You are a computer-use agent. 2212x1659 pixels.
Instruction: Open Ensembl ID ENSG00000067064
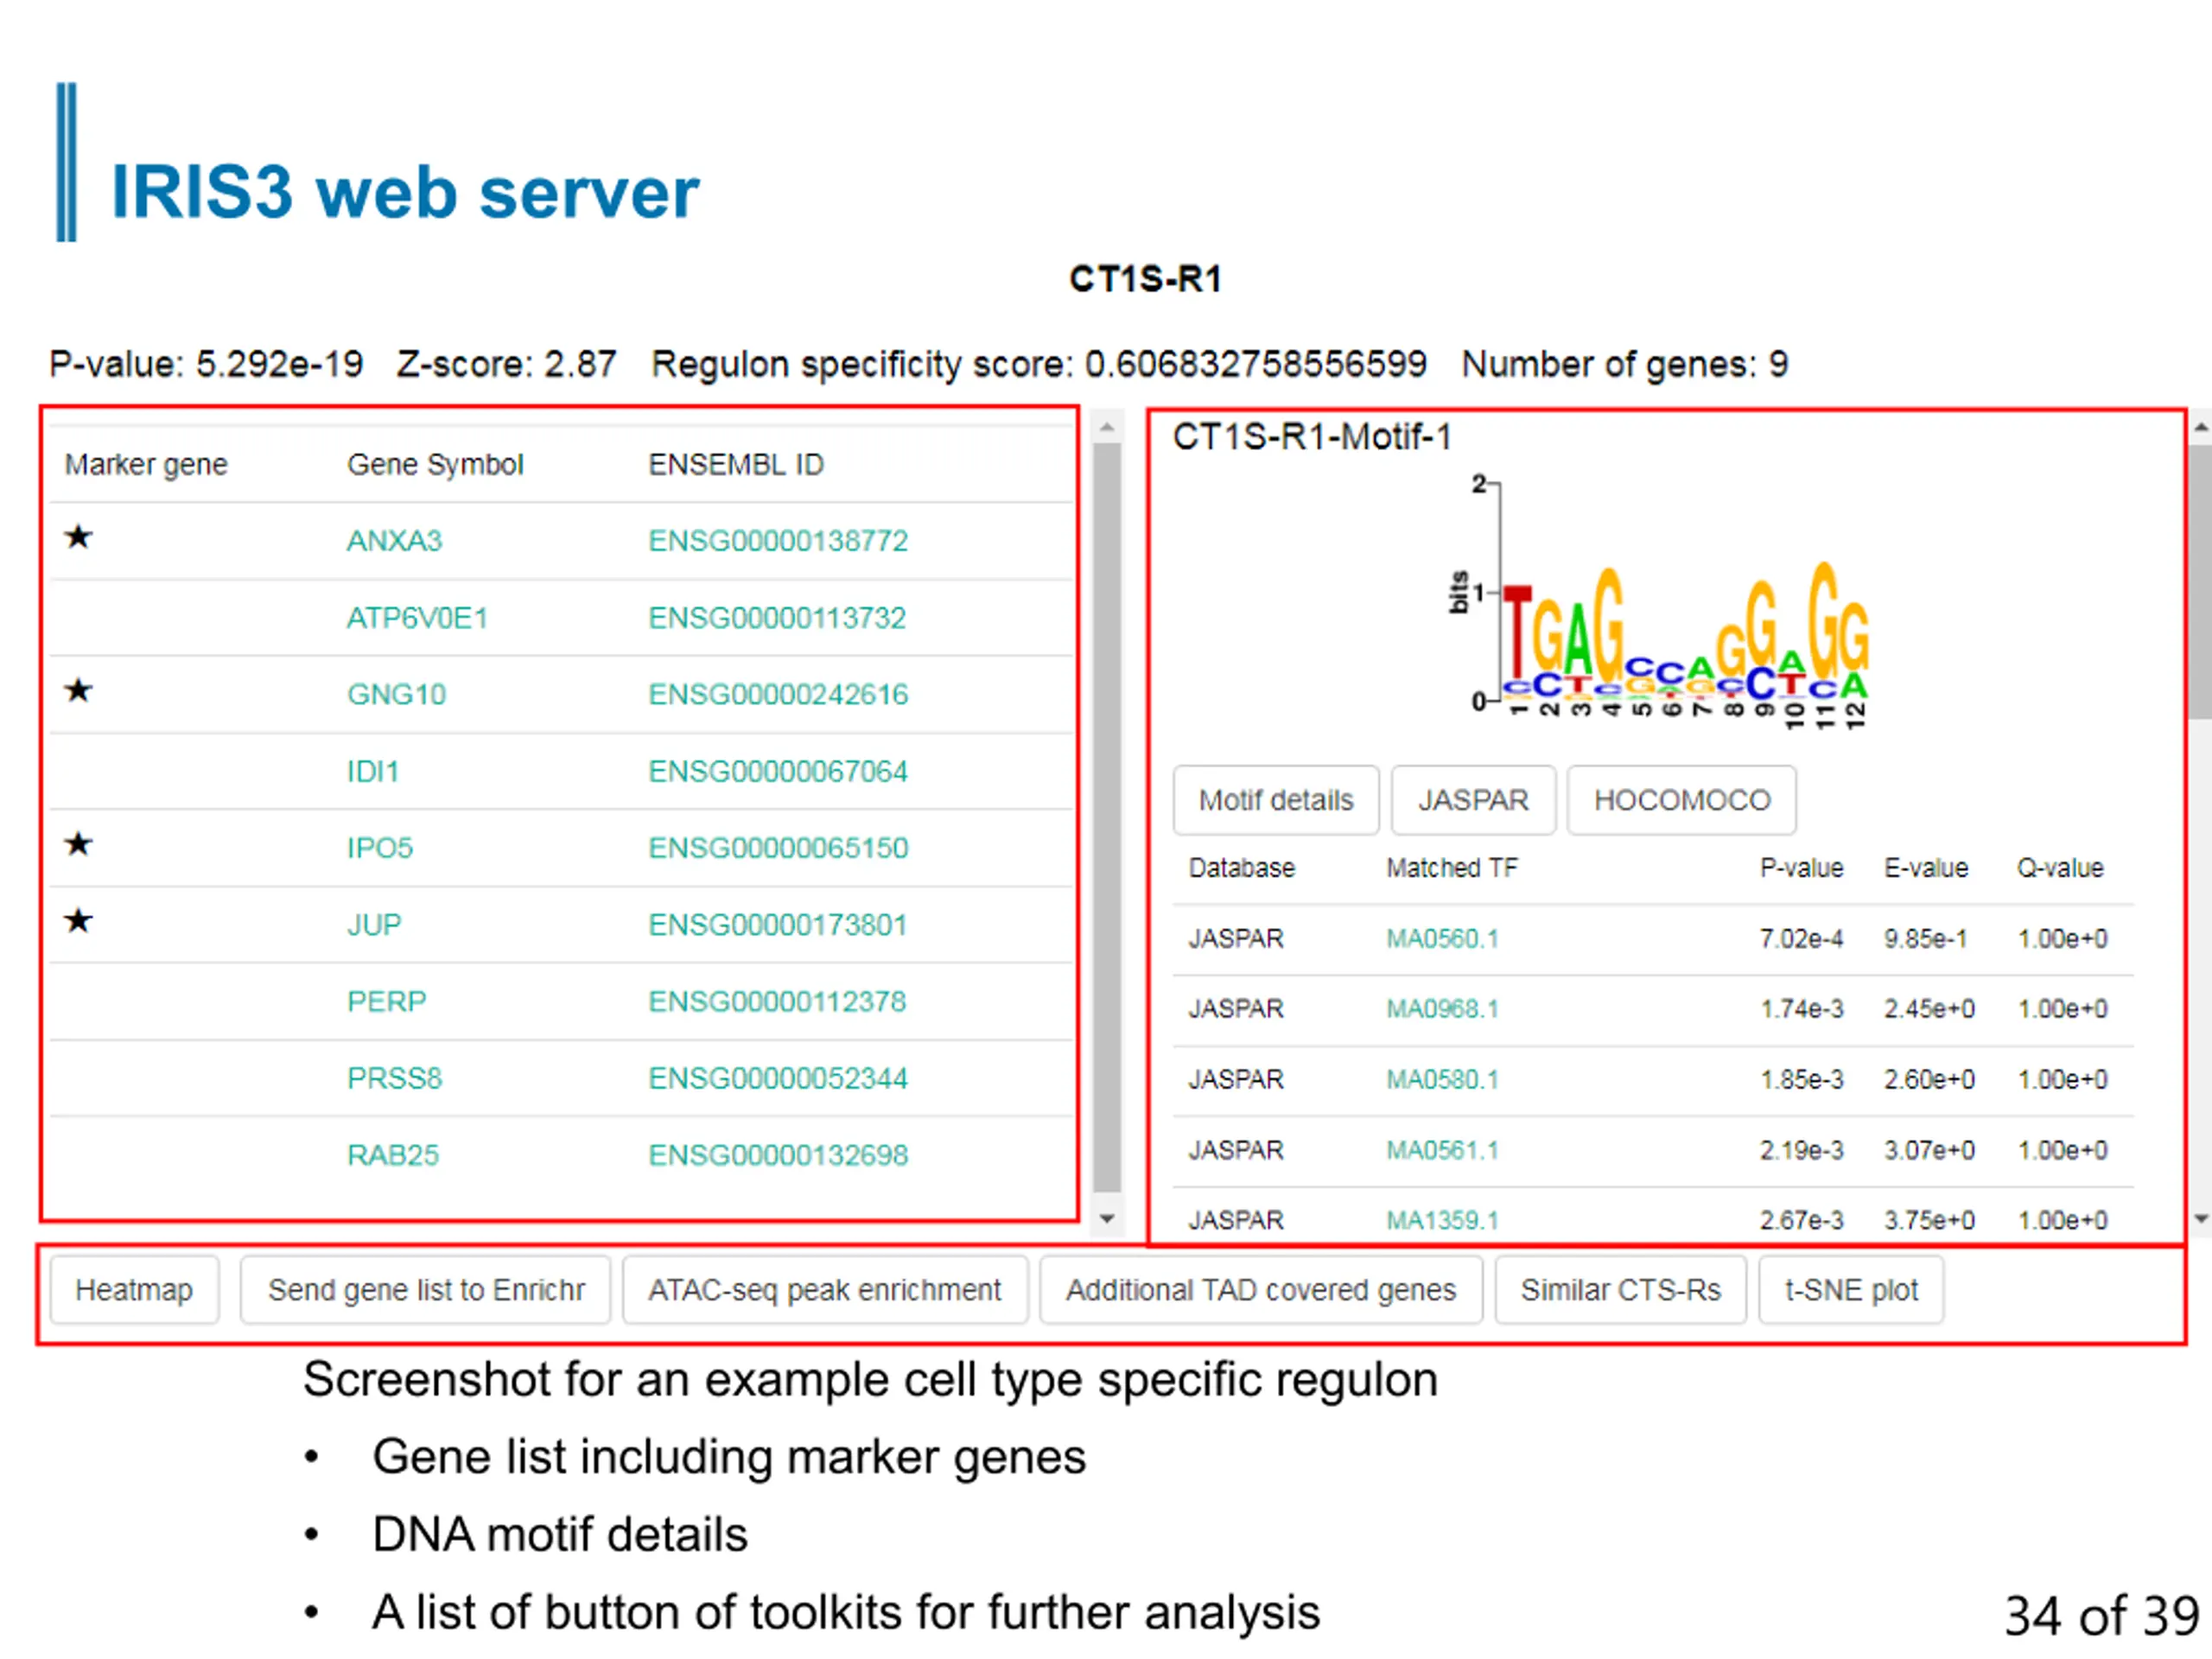click(778, 771)
